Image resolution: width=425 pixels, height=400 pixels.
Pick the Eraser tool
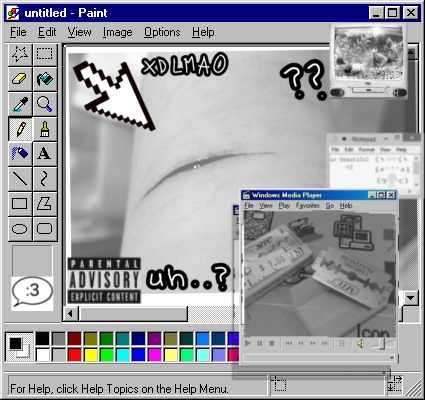point(20,79)
